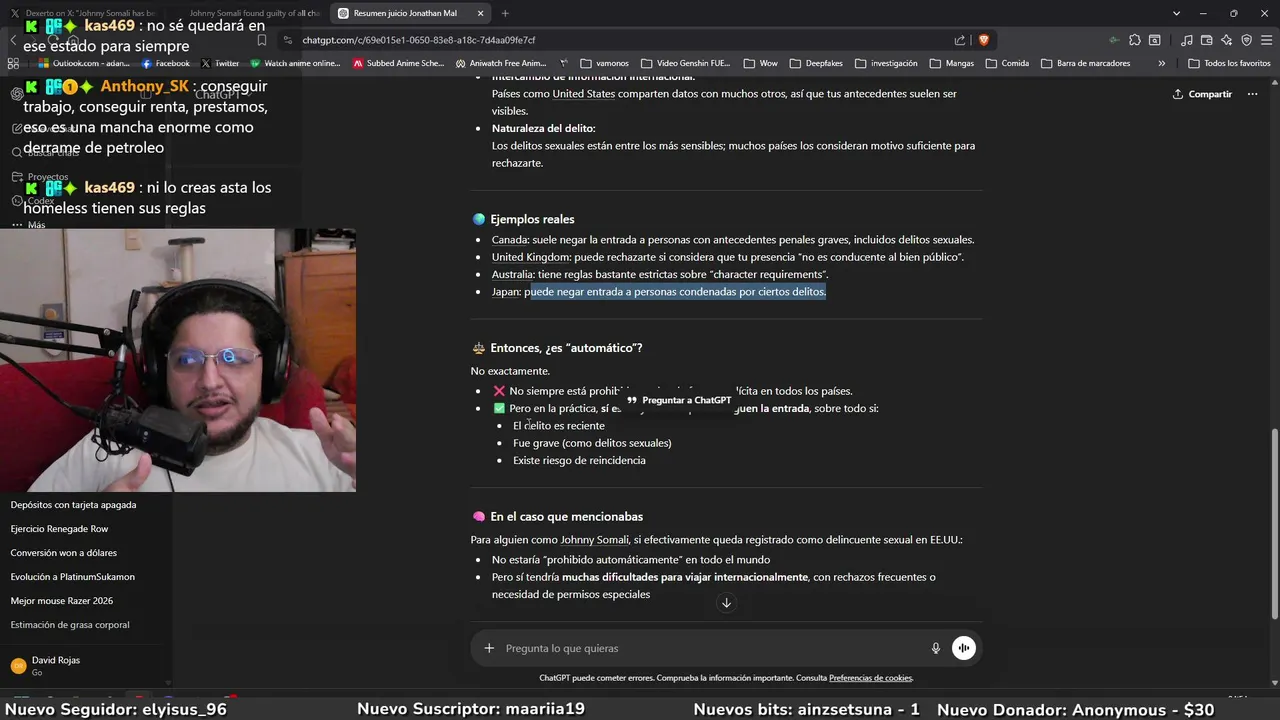Click the United Kingdom link
The image size is (1280, 720).
530,257
